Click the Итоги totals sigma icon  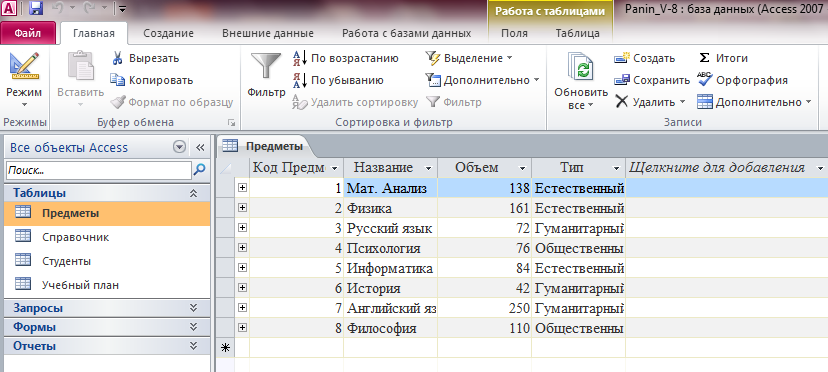[x=704, y=58]
